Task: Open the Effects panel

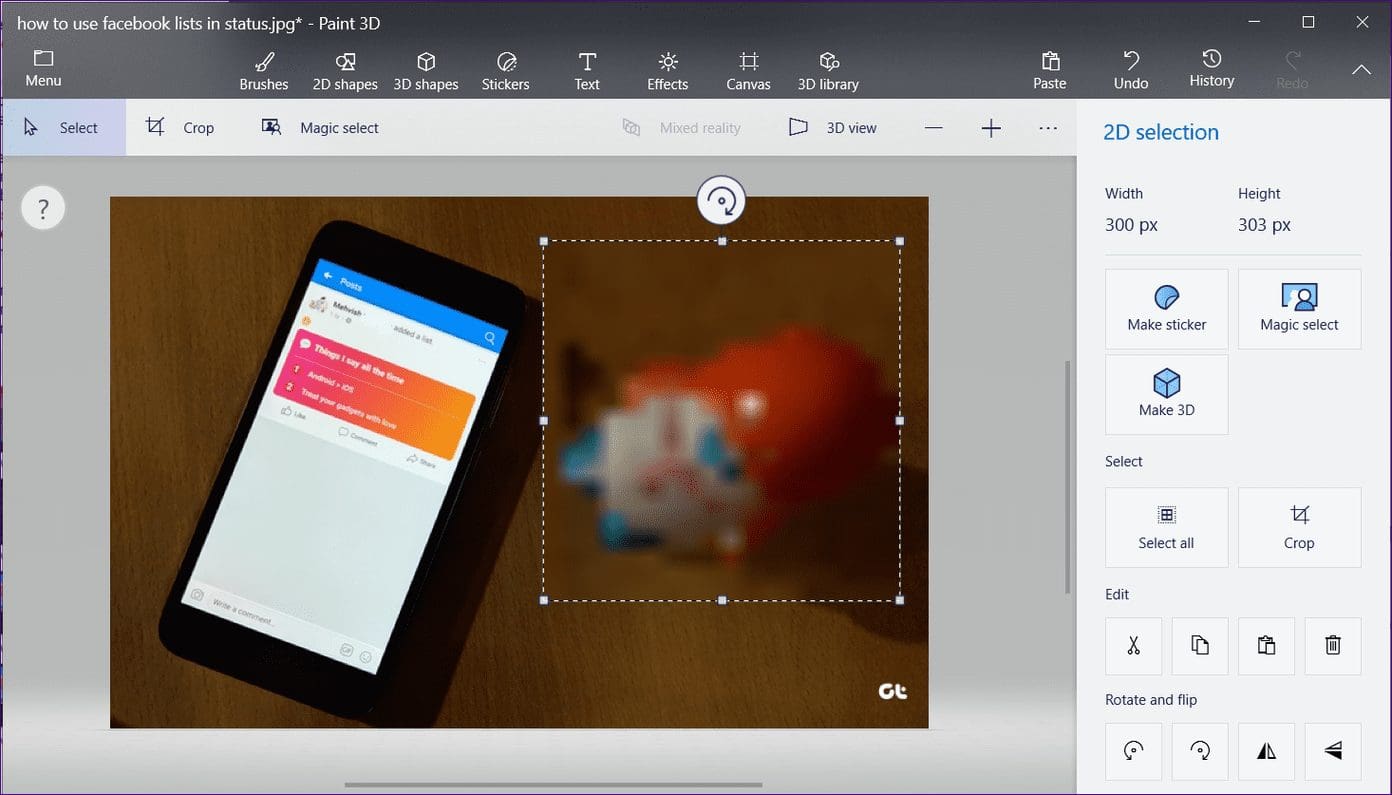Action: [x=668, y=71]
